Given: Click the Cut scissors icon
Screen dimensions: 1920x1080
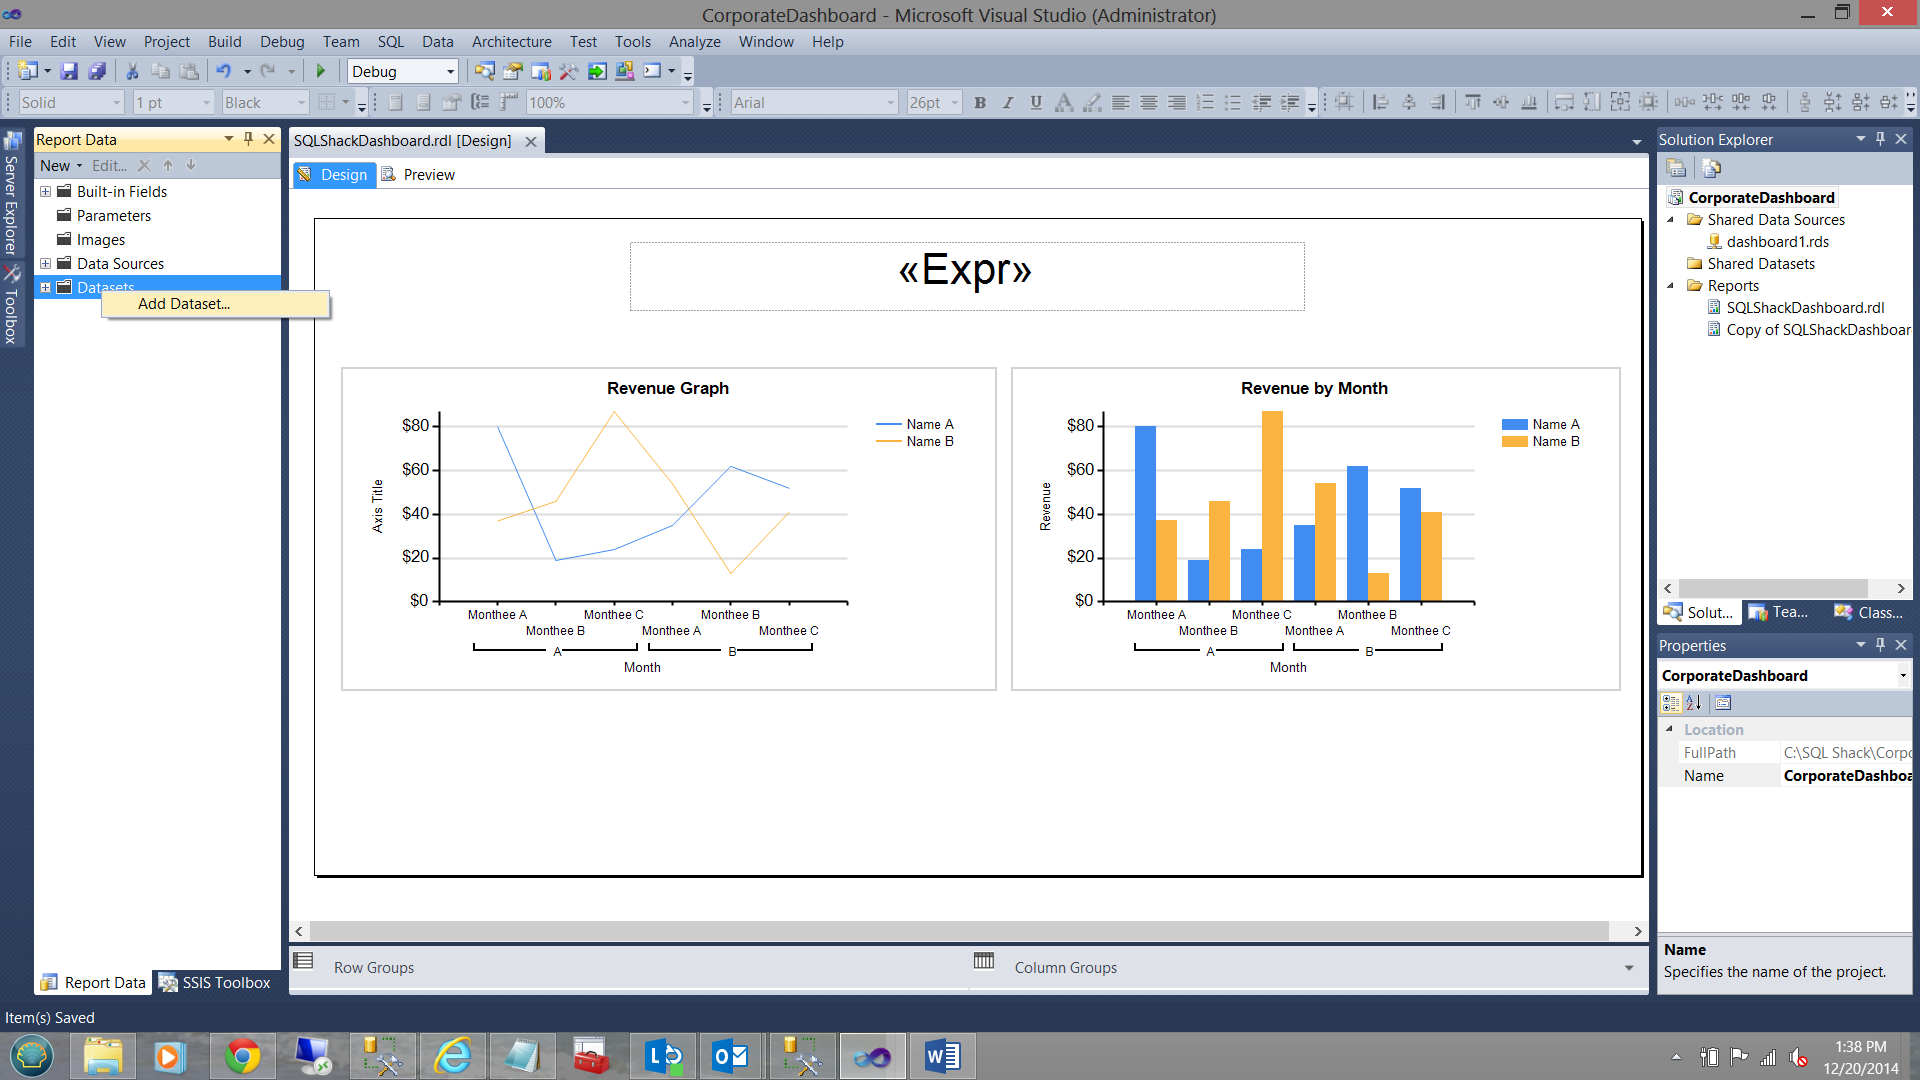Looking at the screenshot, I should (131, 71).
